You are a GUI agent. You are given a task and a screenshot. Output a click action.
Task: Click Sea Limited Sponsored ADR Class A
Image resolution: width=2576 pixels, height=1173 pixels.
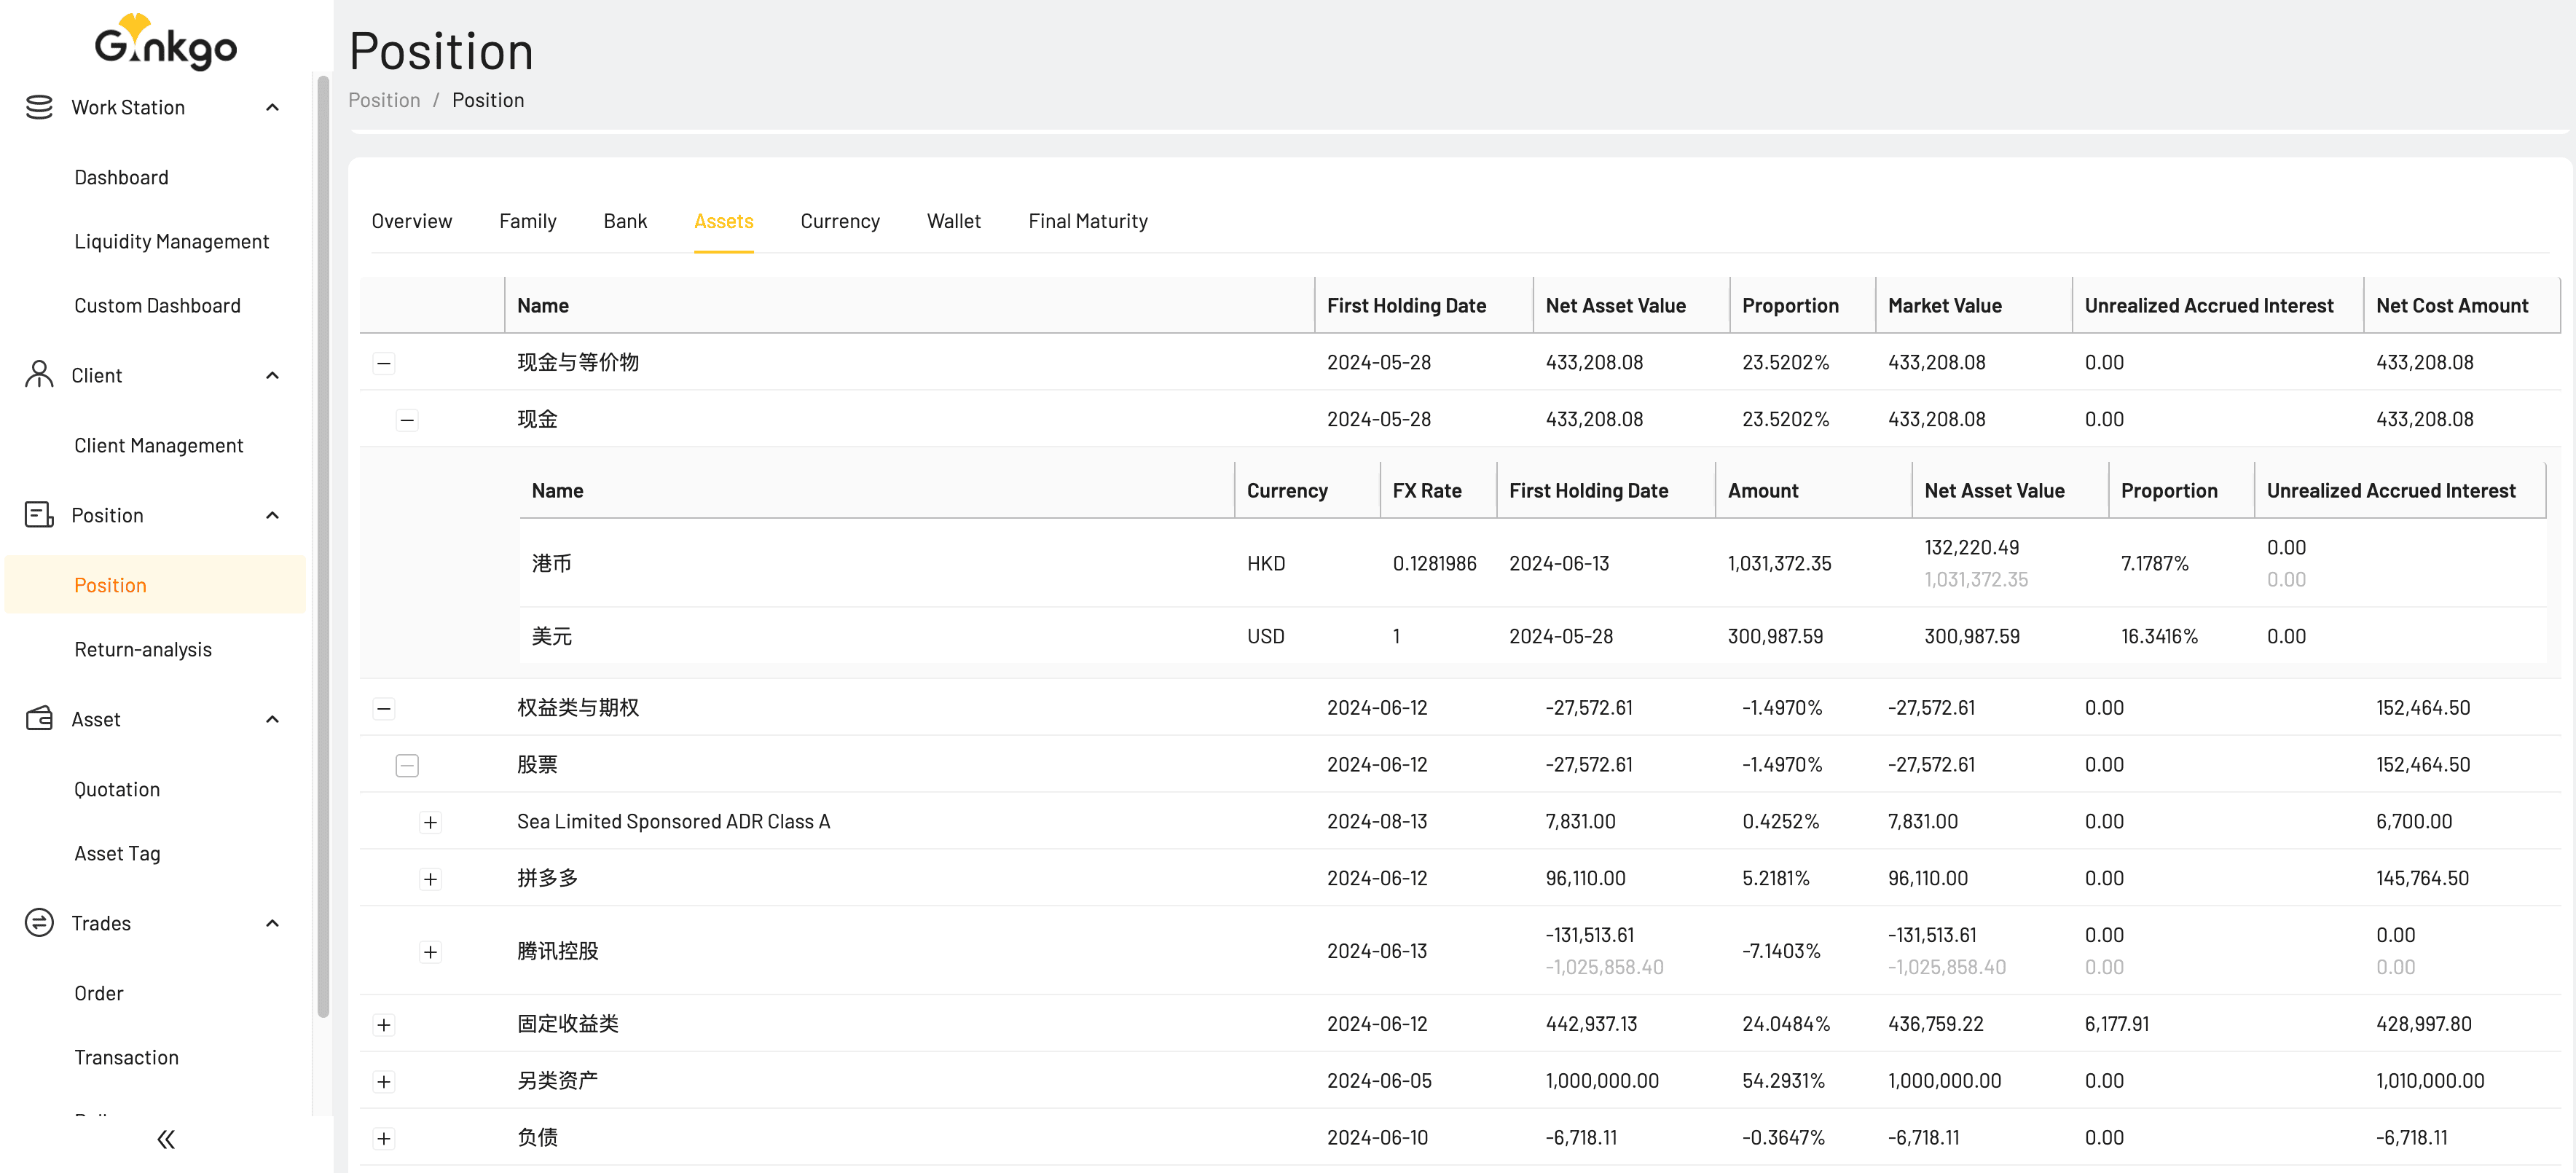pos(673,821)
